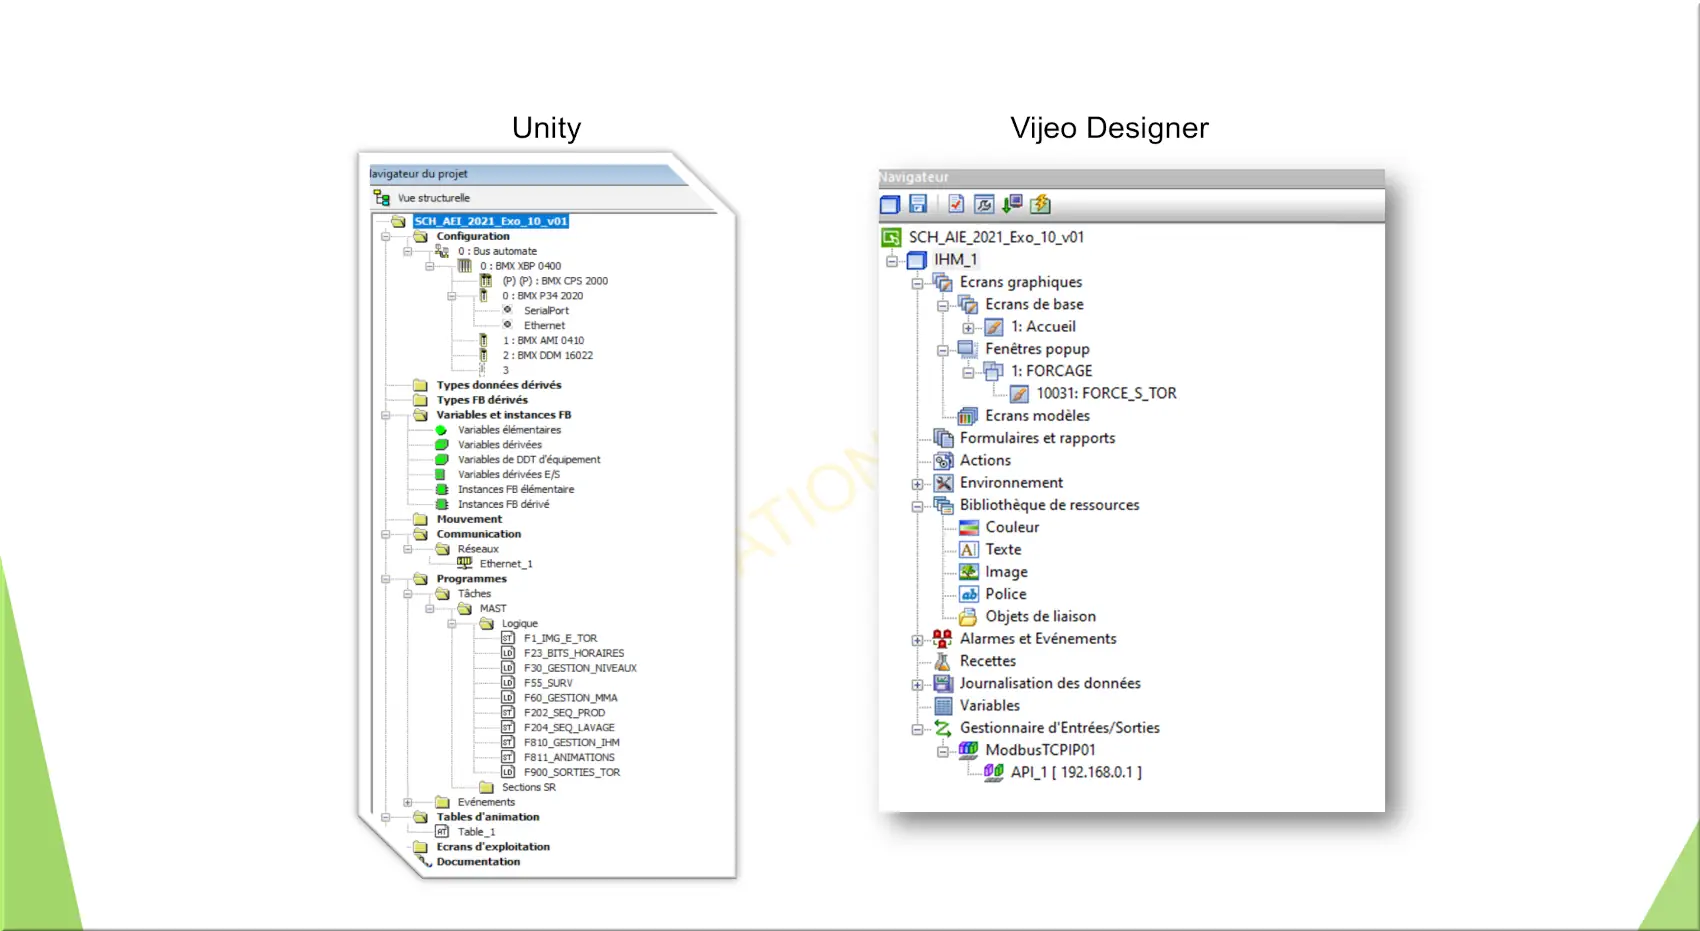
Task: Select the F23_BITS_HORAIRES section
Action: click(574, 653)
